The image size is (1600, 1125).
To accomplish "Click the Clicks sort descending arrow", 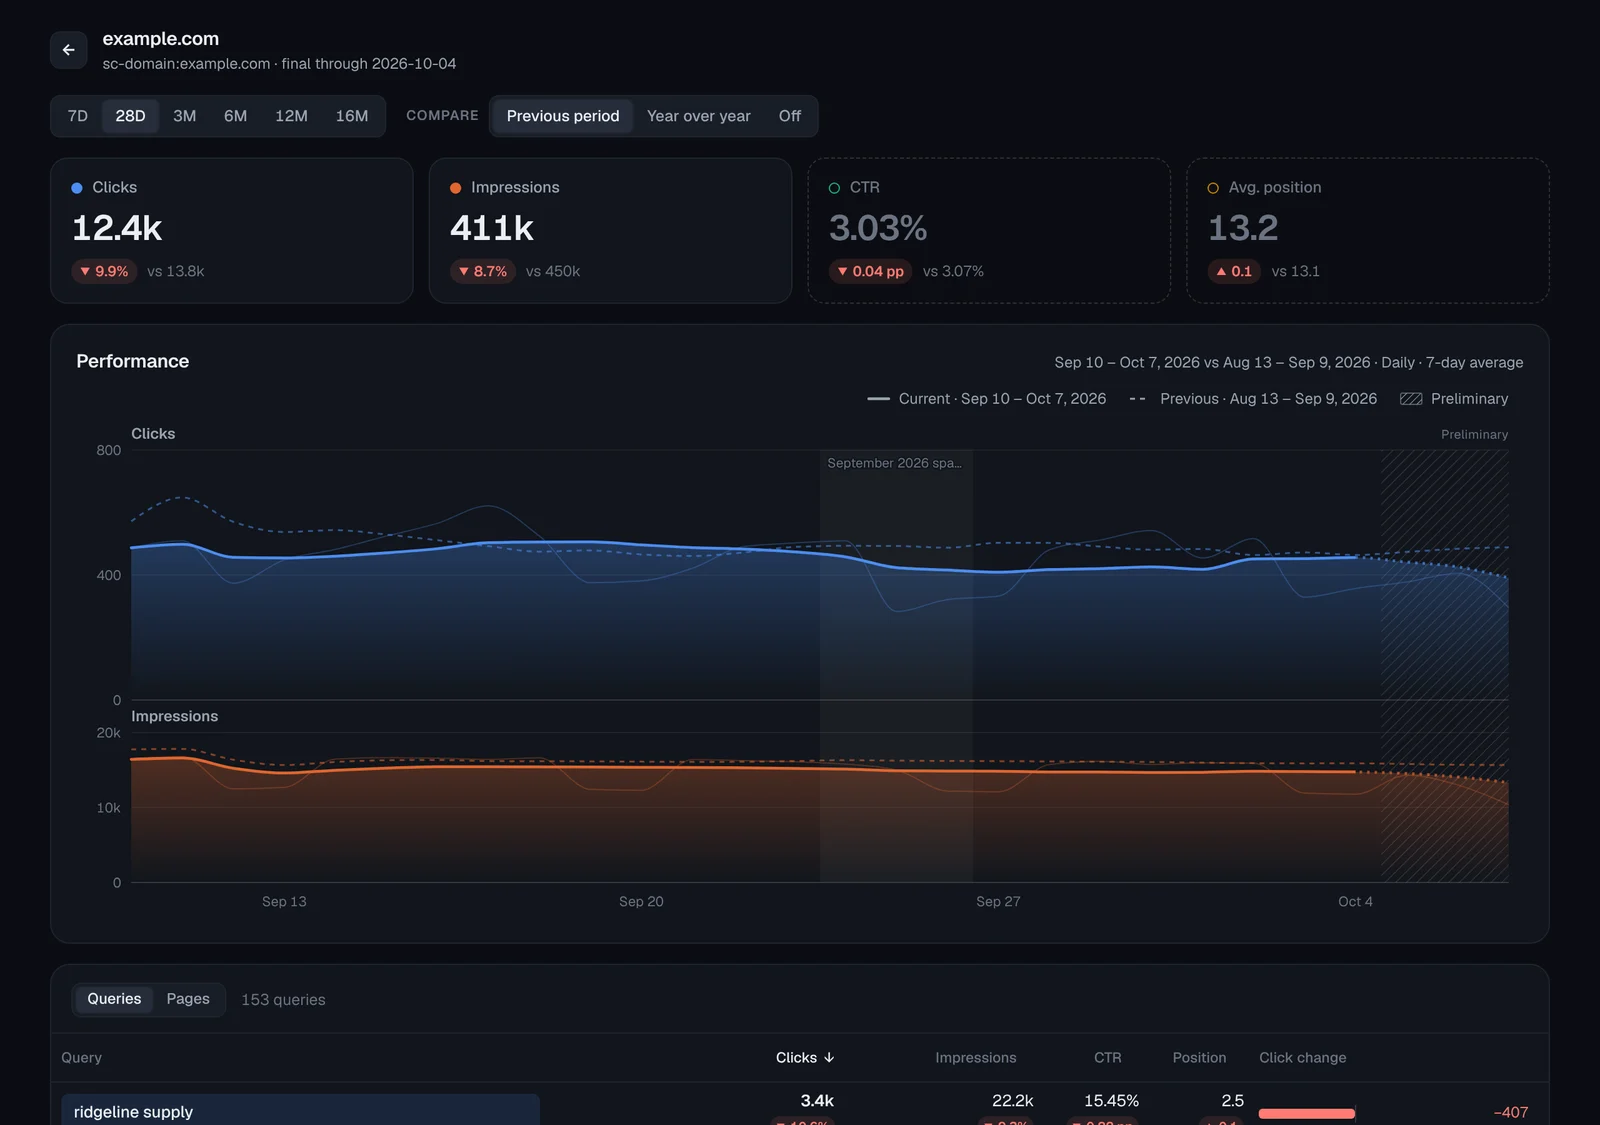I will coord(829,1058).
